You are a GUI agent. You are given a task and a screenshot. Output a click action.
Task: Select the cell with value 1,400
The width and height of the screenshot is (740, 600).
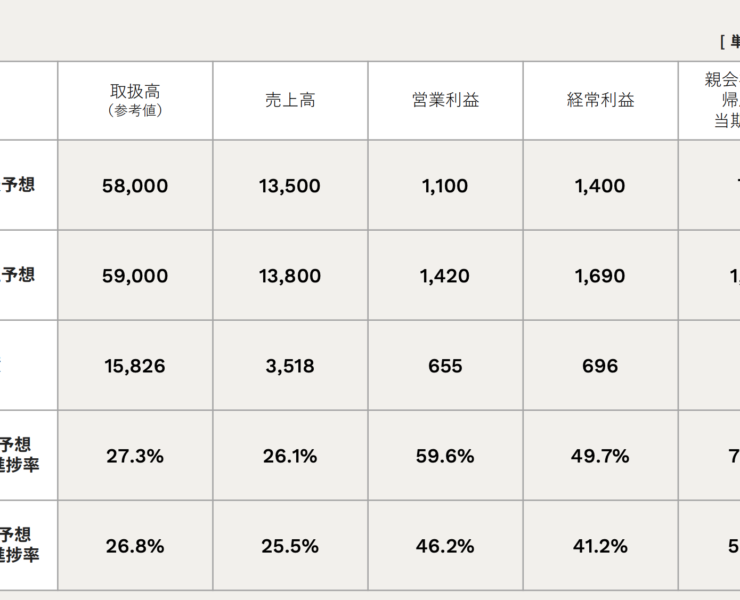pyautogui.click(x=601, y=186)
